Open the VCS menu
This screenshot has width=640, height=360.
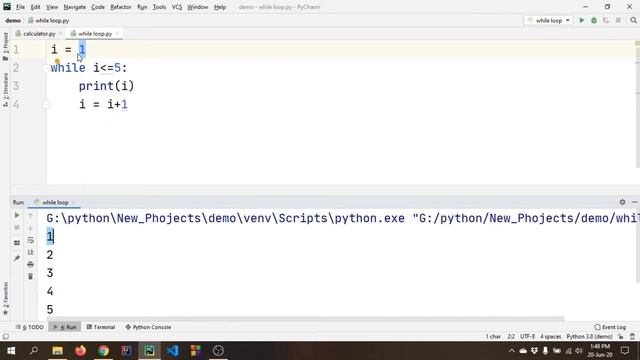[x=177, y=7]
